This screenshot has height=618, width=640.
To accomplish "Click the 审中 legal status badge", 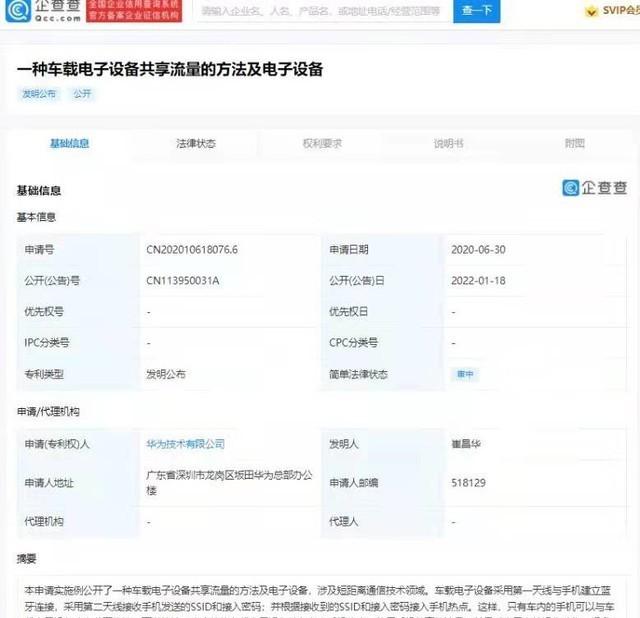I will (x=465, y=374).
